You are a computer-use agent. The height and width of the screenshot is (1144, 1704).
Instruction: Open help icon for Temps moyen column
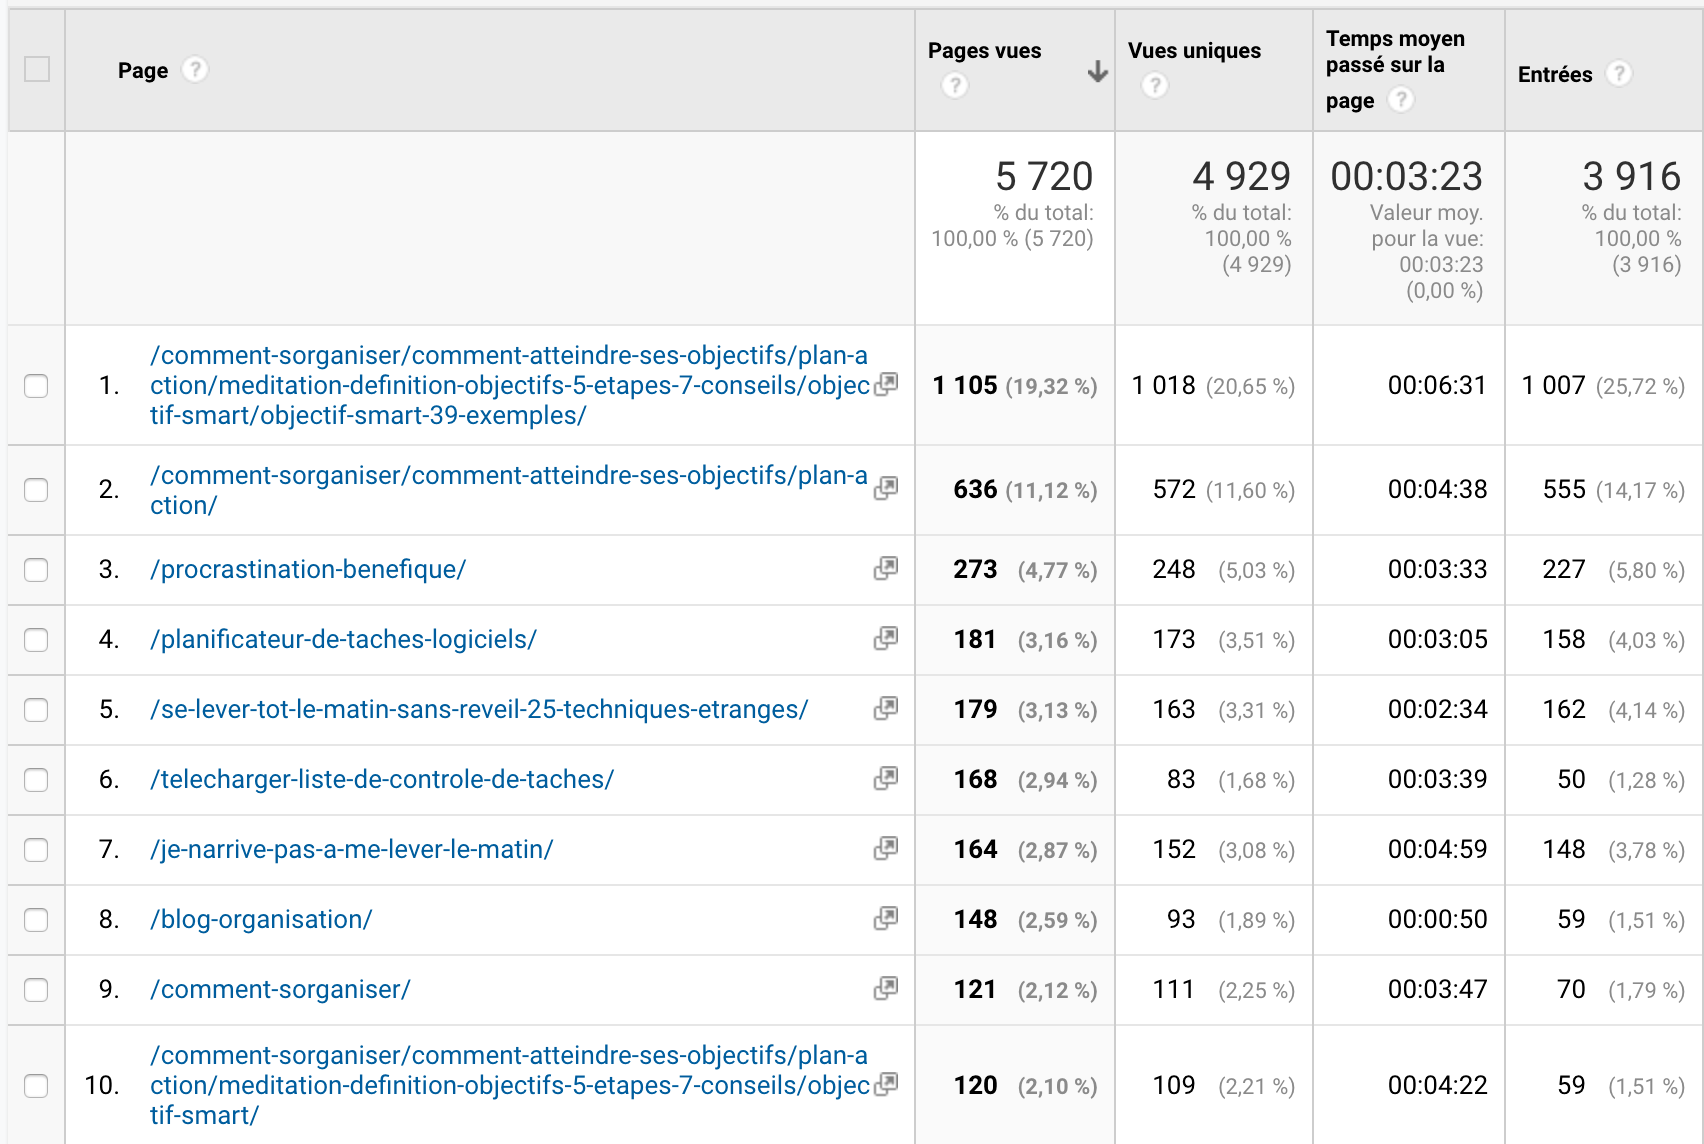point(1401,100)
